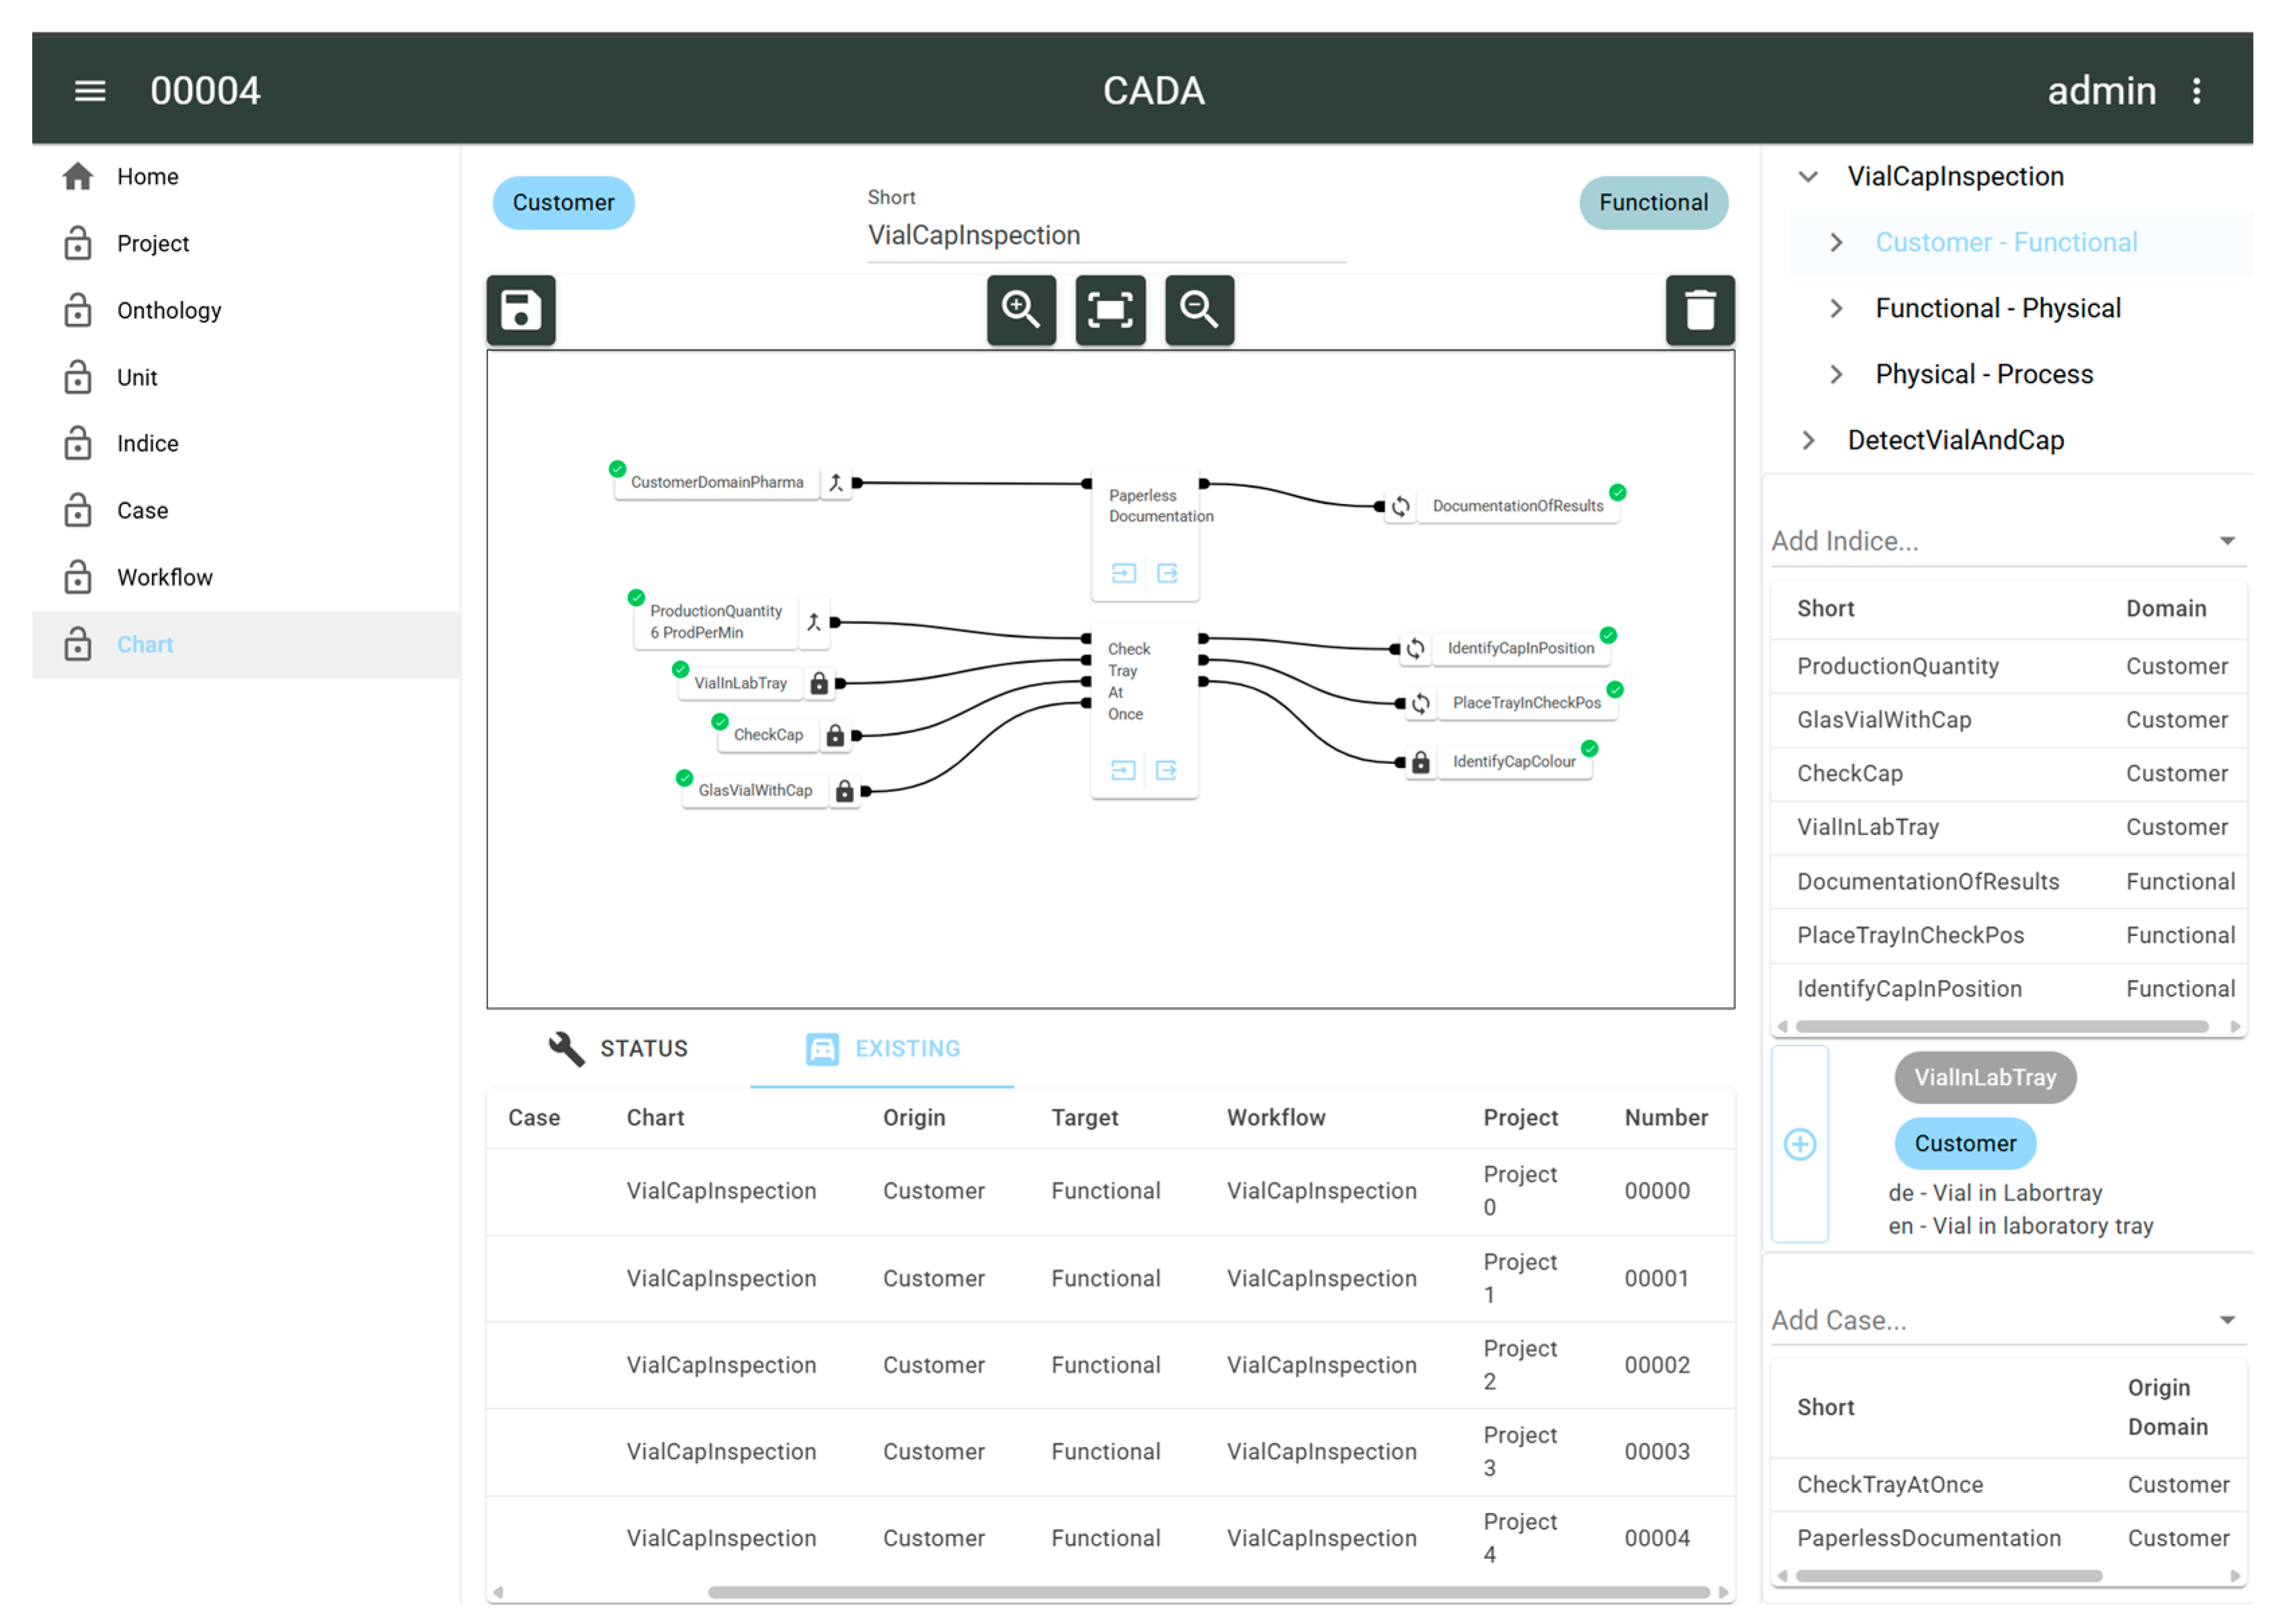Click the existing charts table horizontal scrollbar
Viewport: 2277px width, 1624px height.
[x=1208, y=1591]
